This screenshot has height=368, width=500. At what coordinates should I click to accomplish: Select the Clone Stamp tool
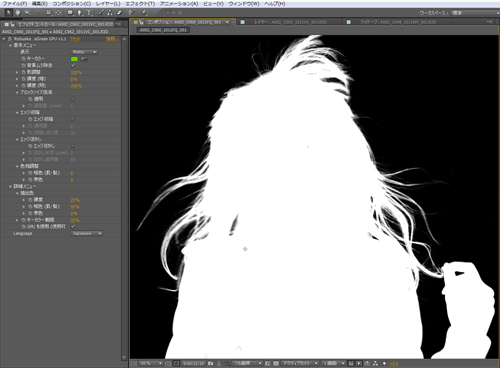tap(110, 13)
